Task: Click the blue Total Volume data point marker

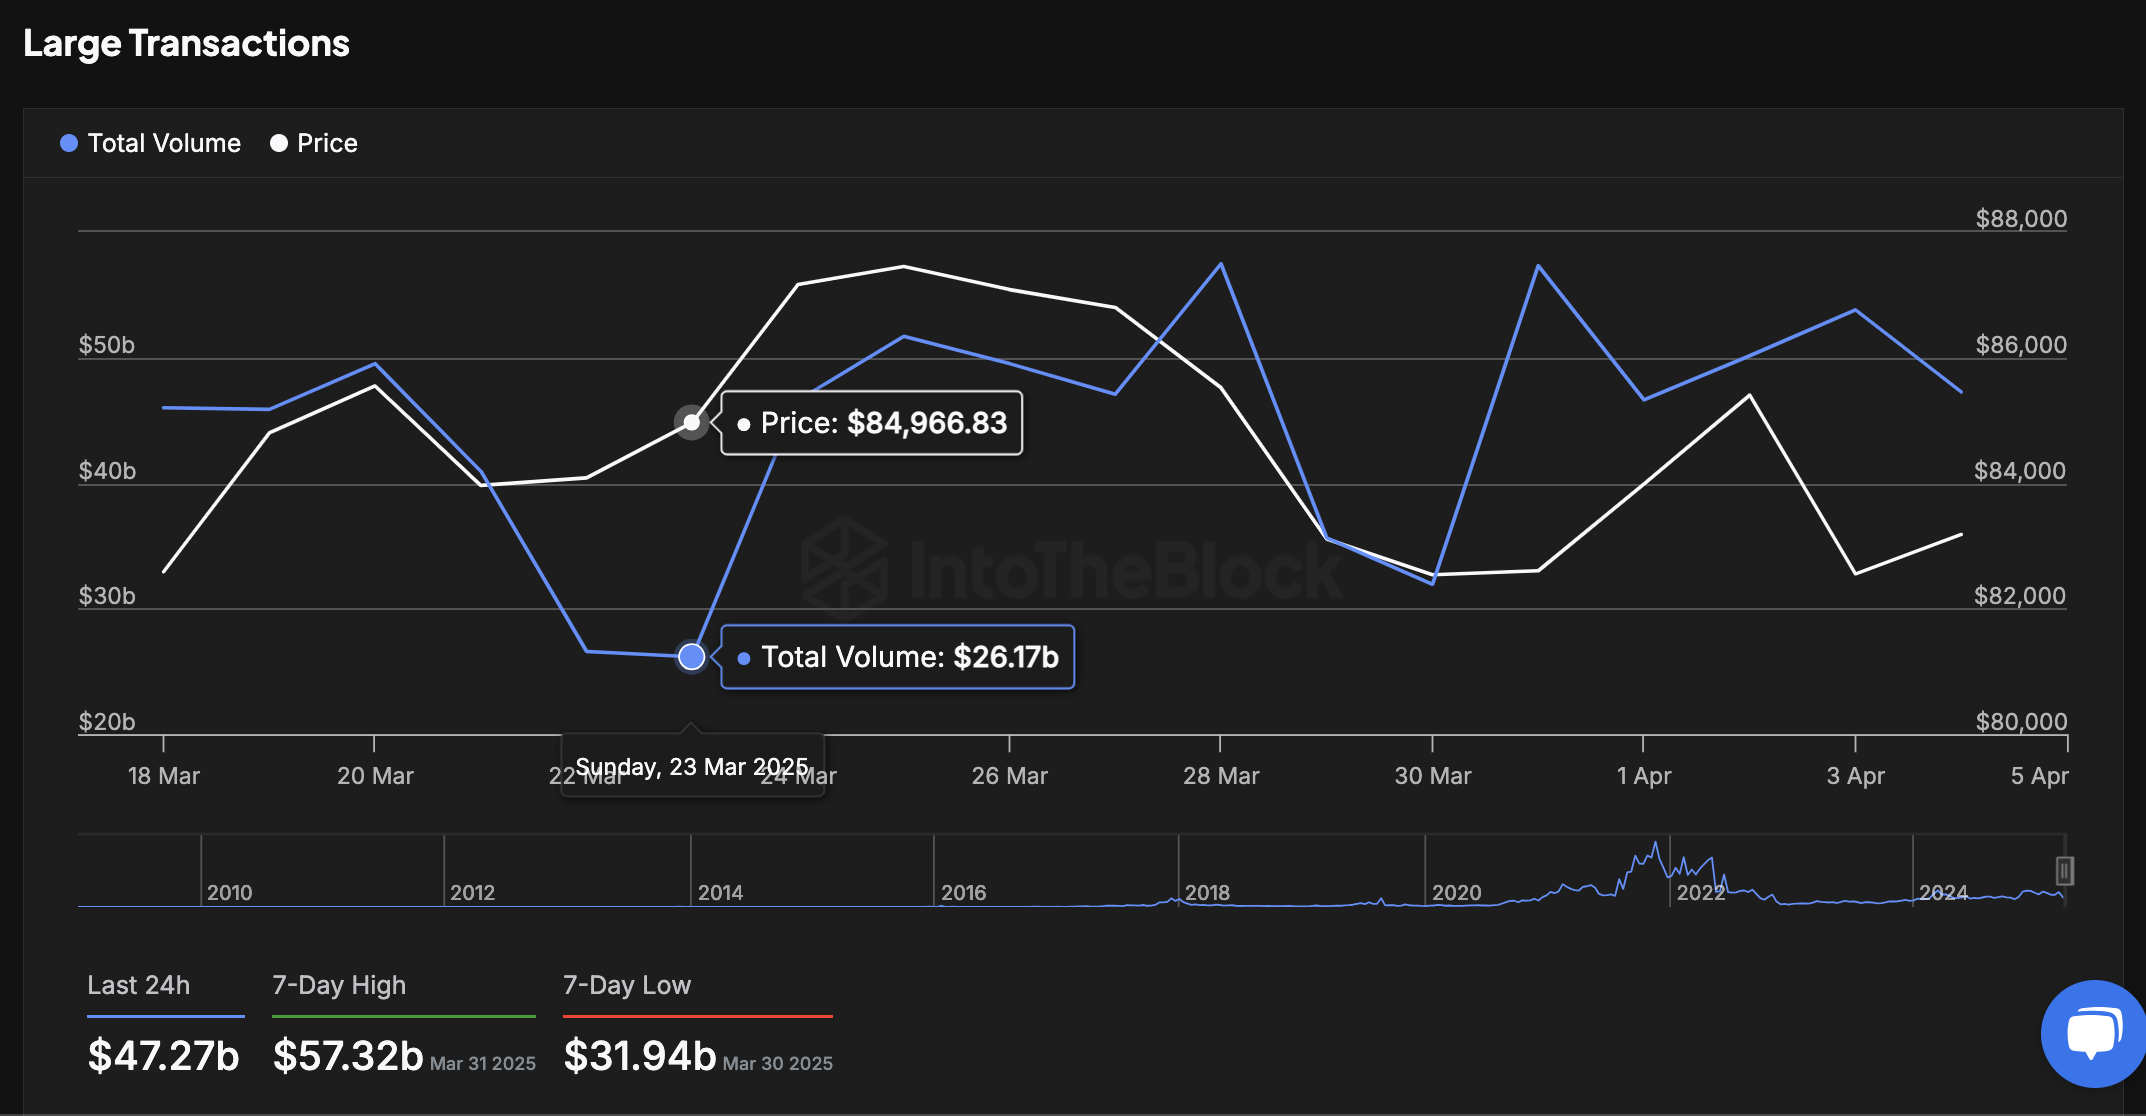Action: click(691, 657)
